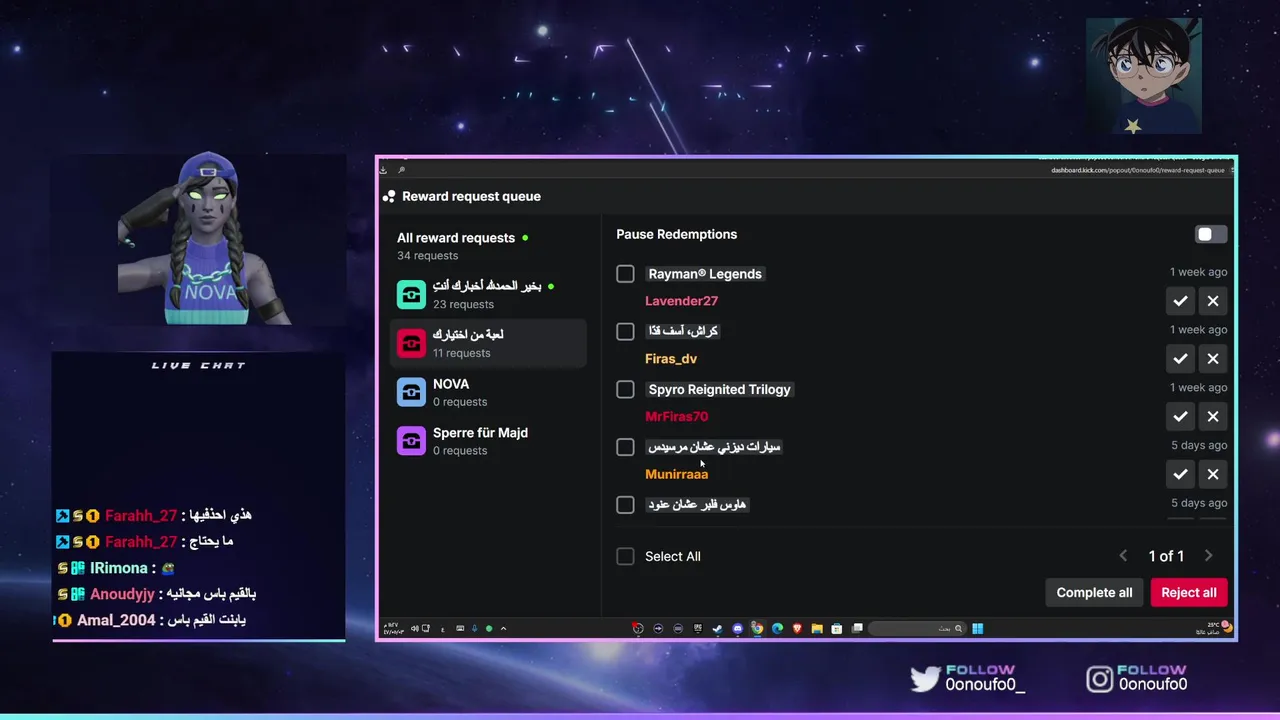The width and height of the screenshot is (1280, 720).
Task: Toggle the Pause Redemptions switch
Action: (x=1211, y=234)
